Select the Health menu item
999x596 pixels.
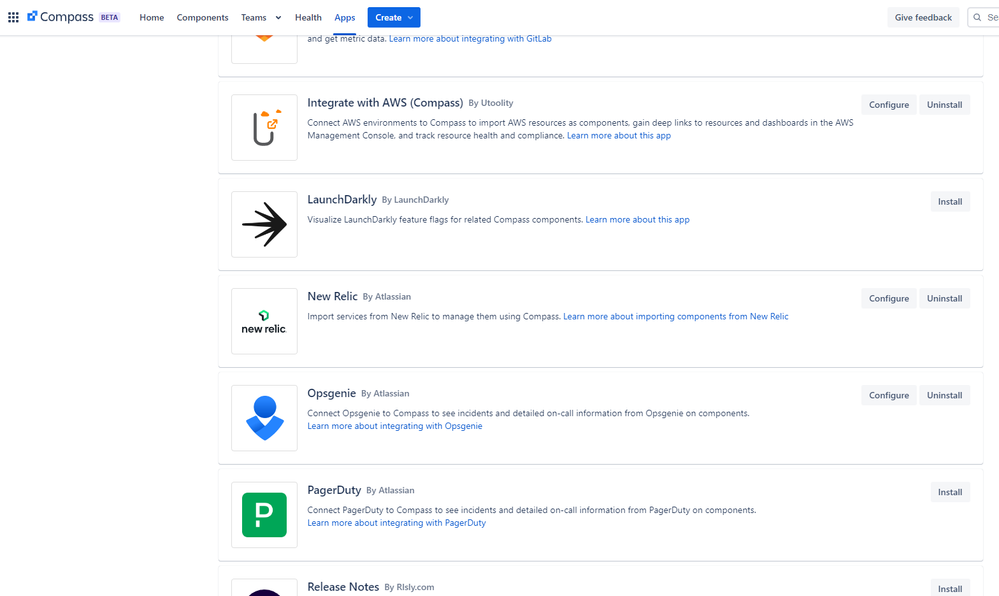tap(307, 17)
